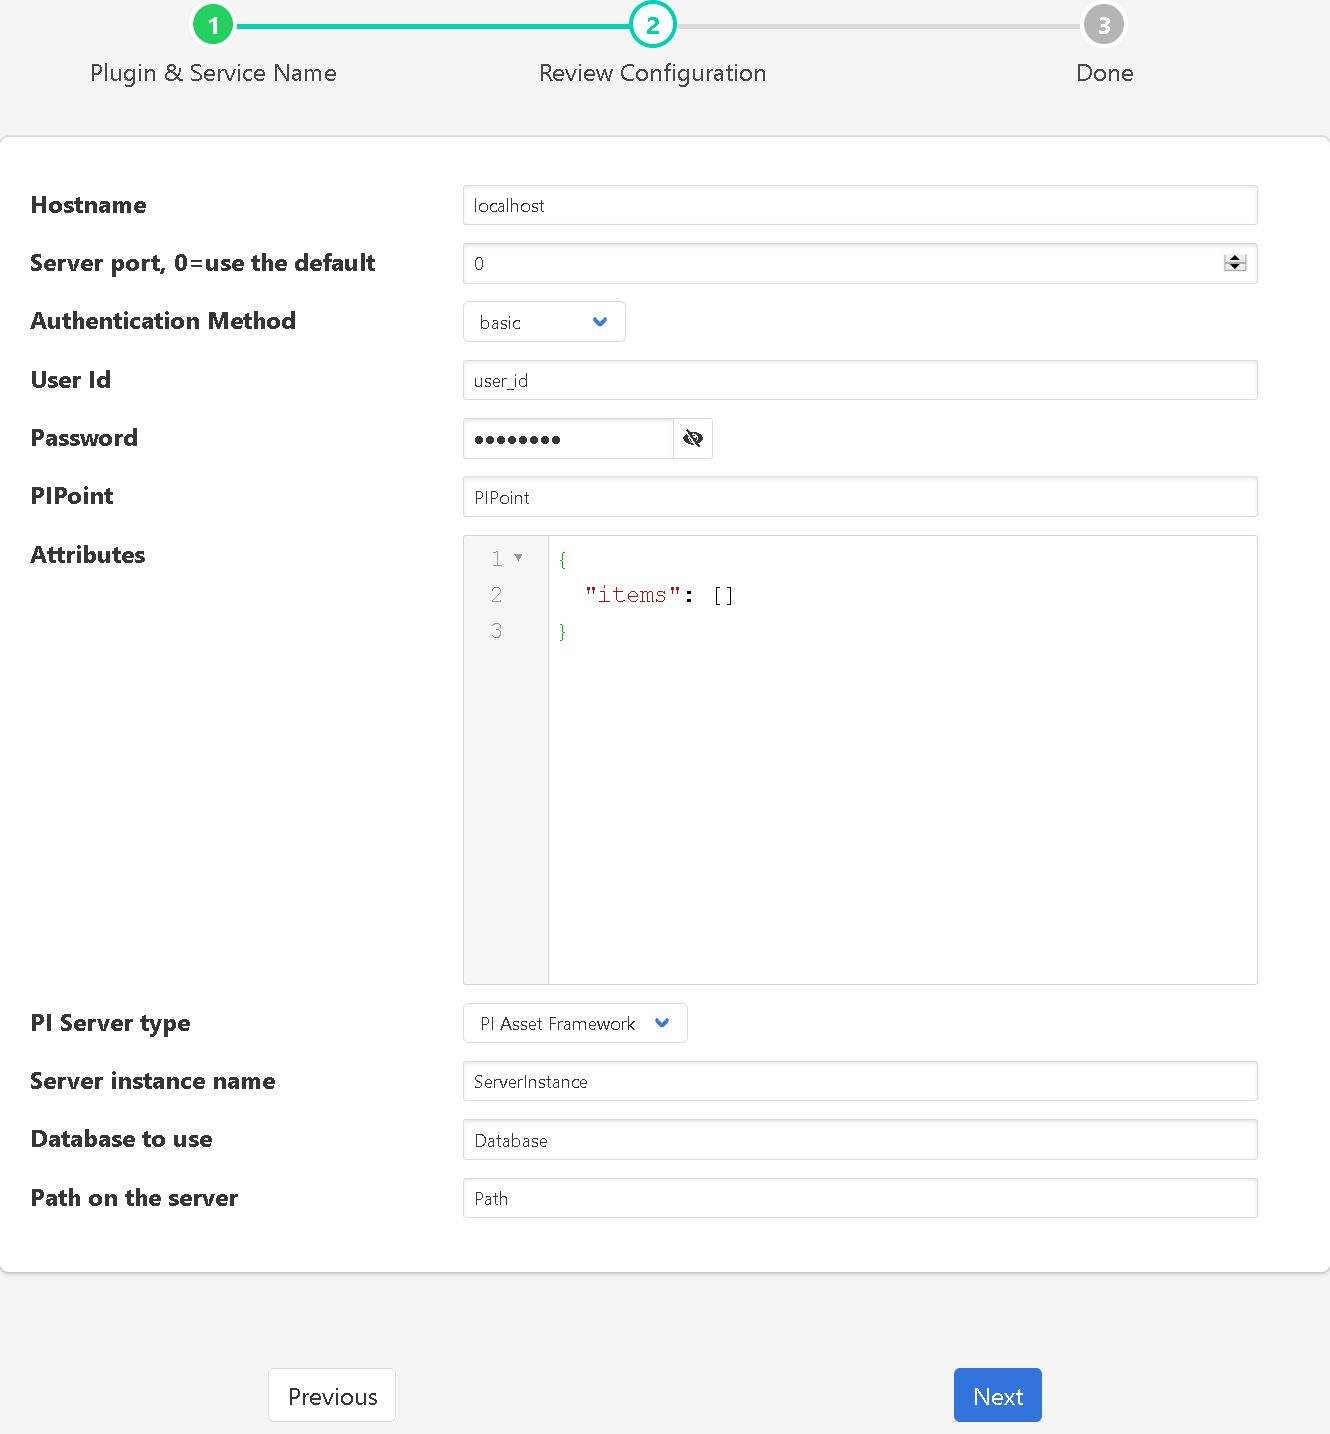The width and height of the screenshot is (1330, 1434).
Task: Click the Server port number field
Action: pos(840,264)
